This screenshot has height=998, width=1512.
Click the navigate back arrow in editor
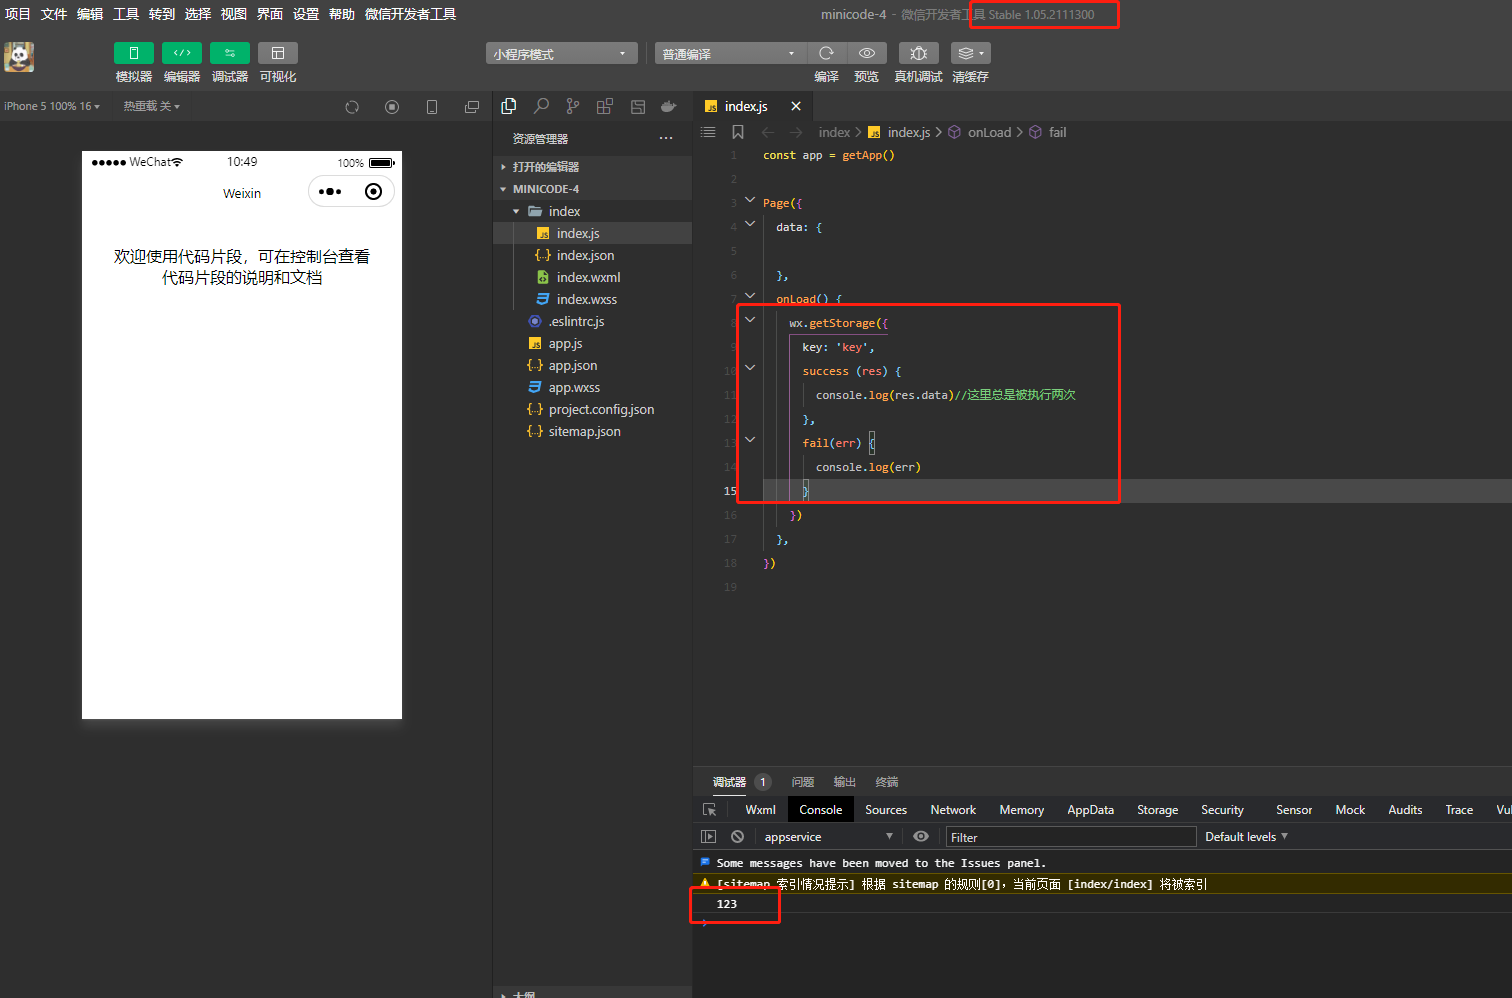(768, 132)
